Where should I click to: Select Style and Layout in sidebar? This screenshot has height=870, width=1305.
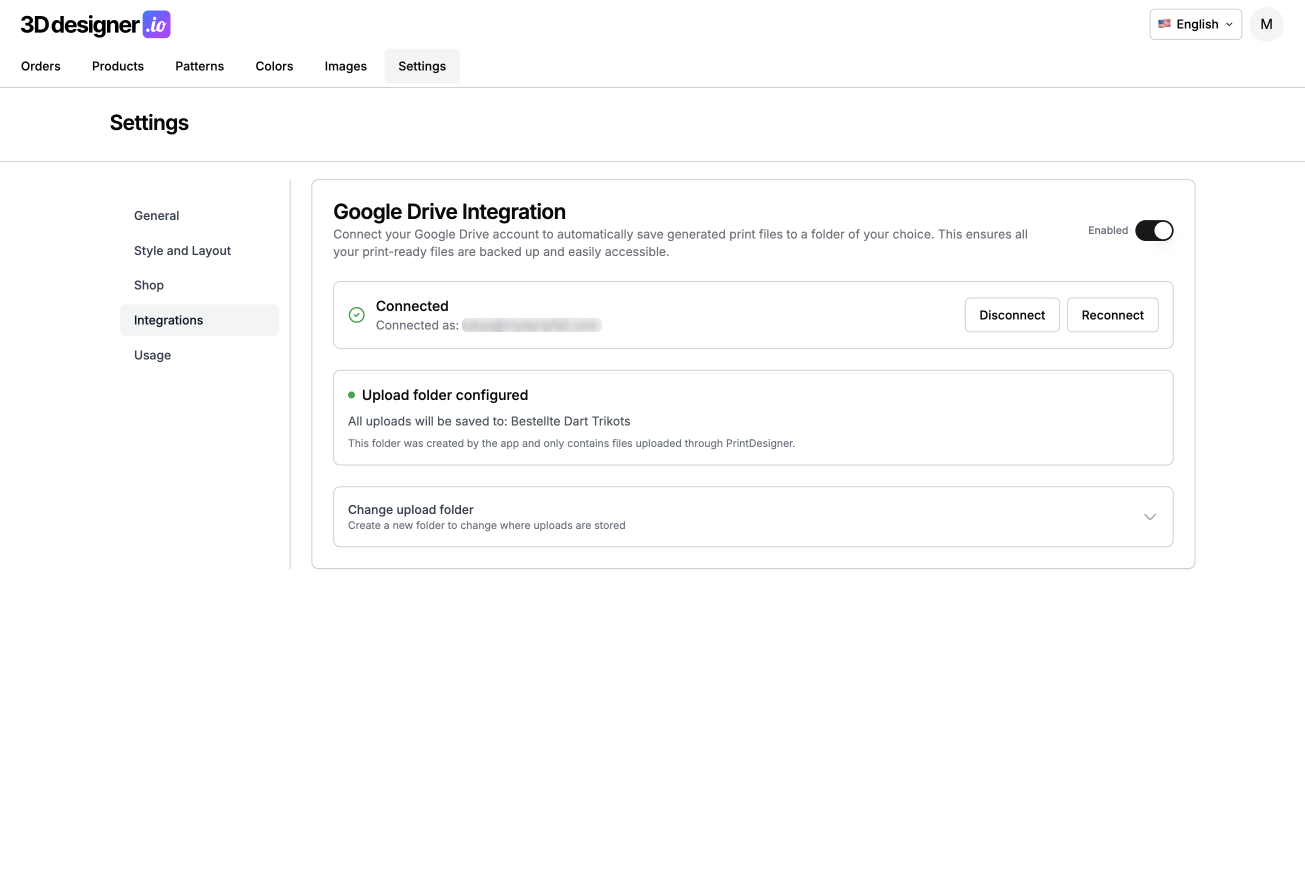182,251
